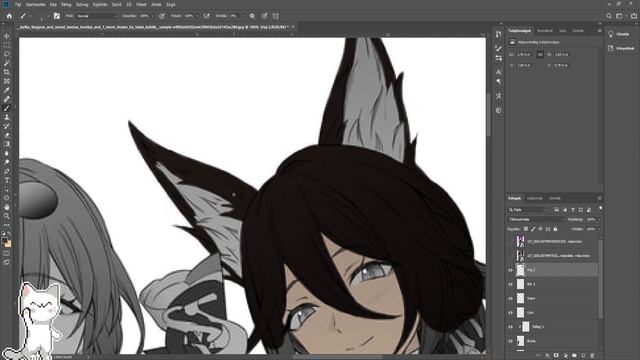This screenshot has width=640, height=360.
Task: Click the background color swatch
Action: tap(8, 244)
